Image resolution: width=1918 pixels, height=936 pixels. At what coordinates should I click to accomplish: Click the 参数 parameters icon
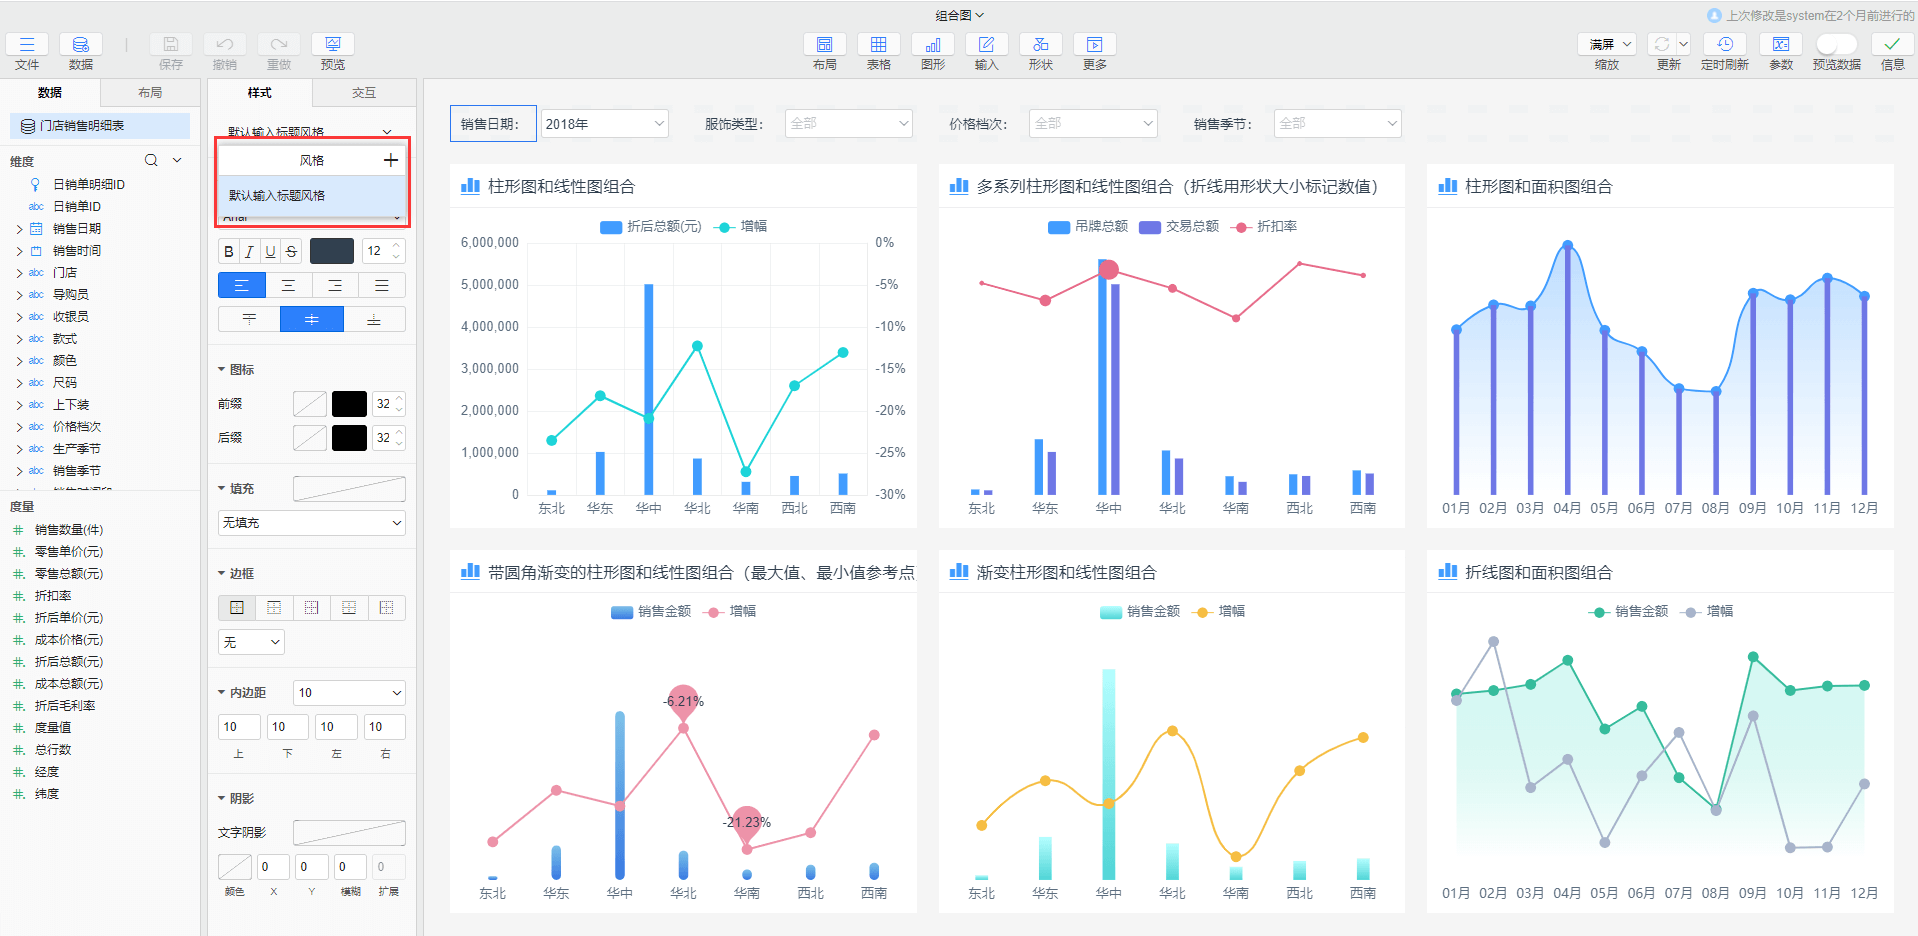point(1780,45)
